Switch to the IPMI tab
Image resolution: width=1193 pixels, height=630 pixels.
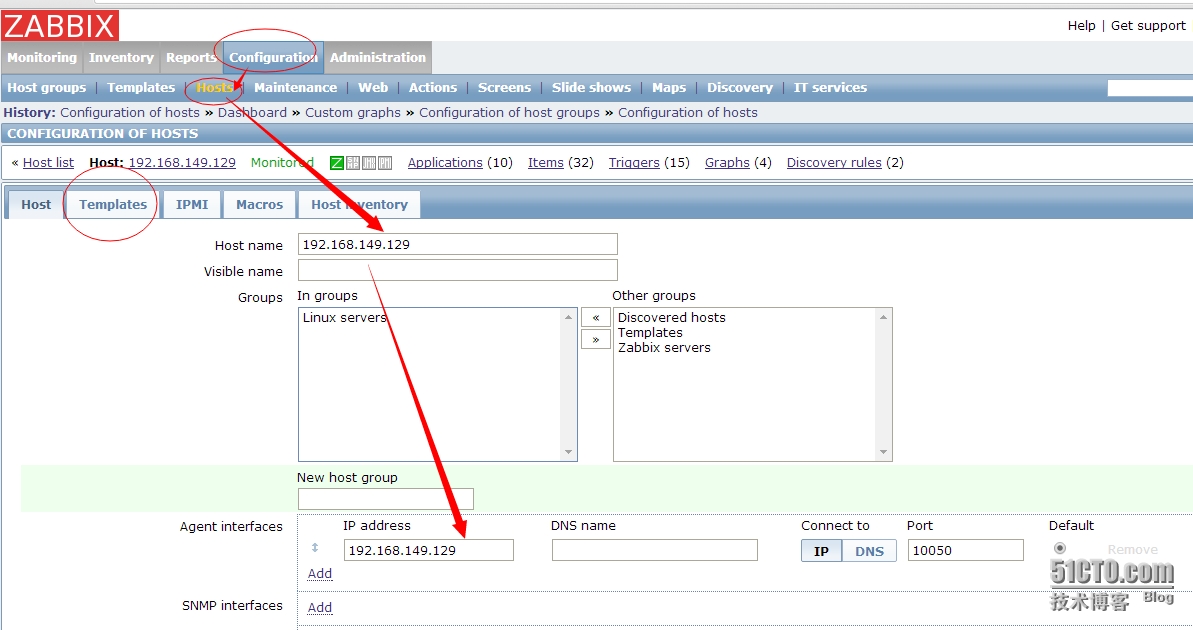tap(192, 205)
